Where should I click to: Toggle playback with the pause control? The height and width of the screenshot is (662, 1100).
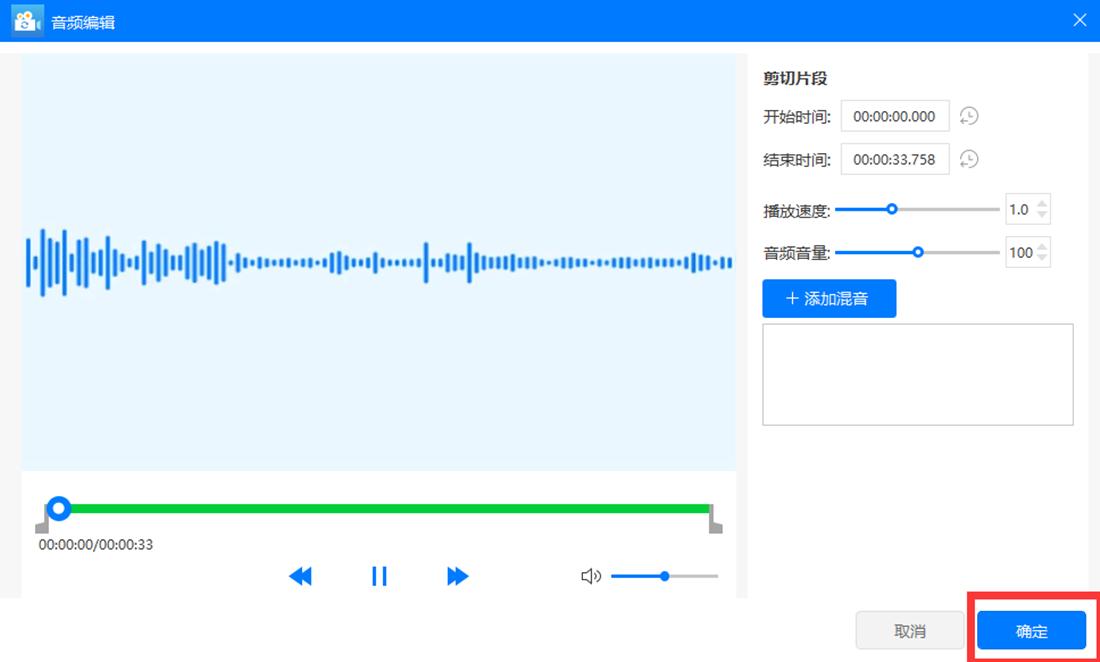click(x=379, y=576)
